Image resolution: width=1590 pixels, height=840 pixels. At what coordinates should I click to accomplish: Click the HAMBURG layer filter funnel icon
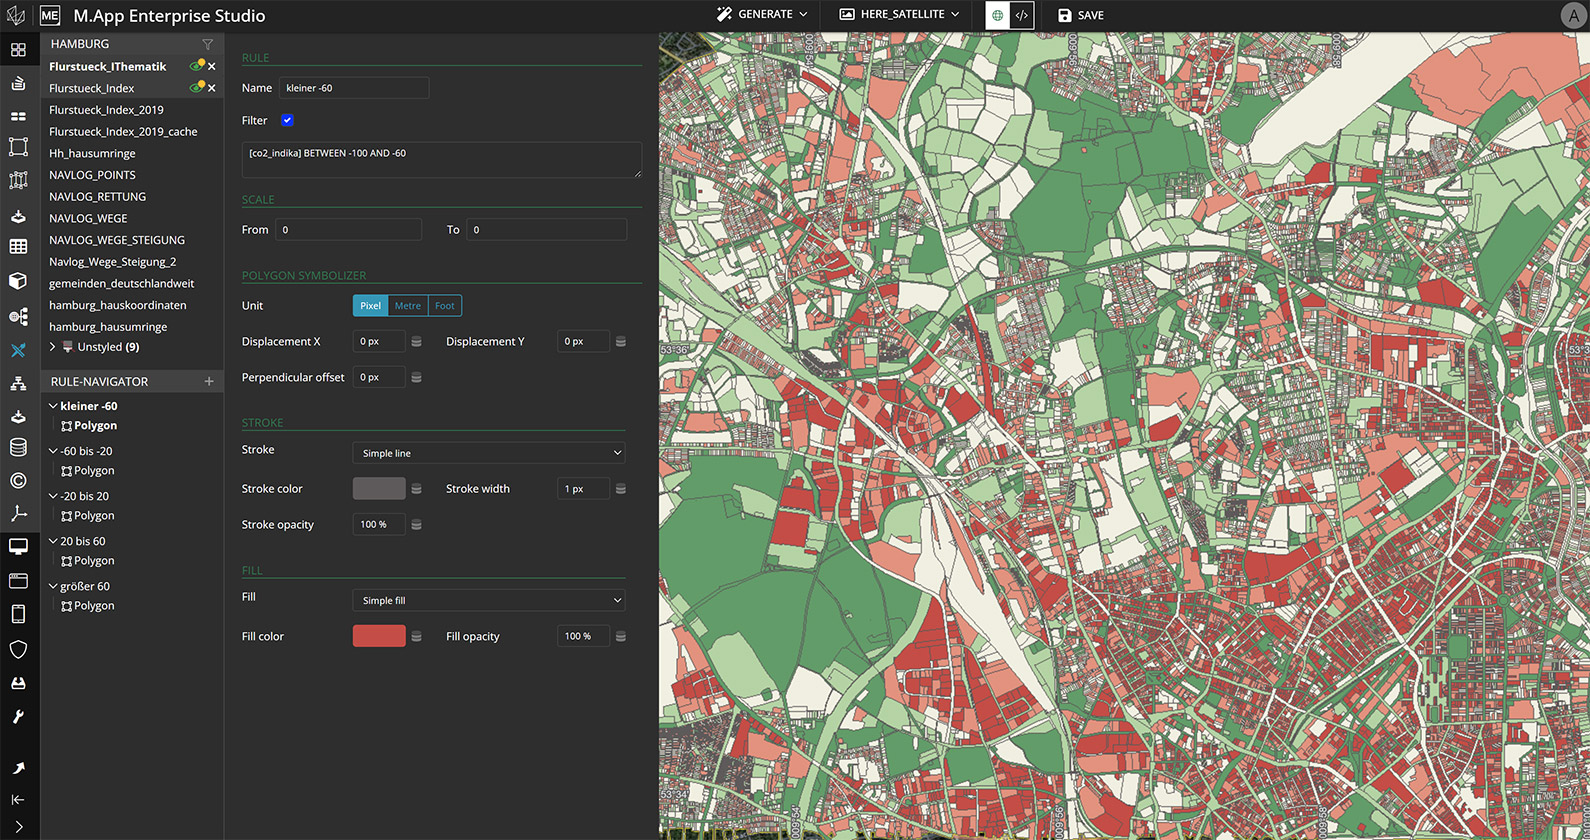tap(208, 44)
